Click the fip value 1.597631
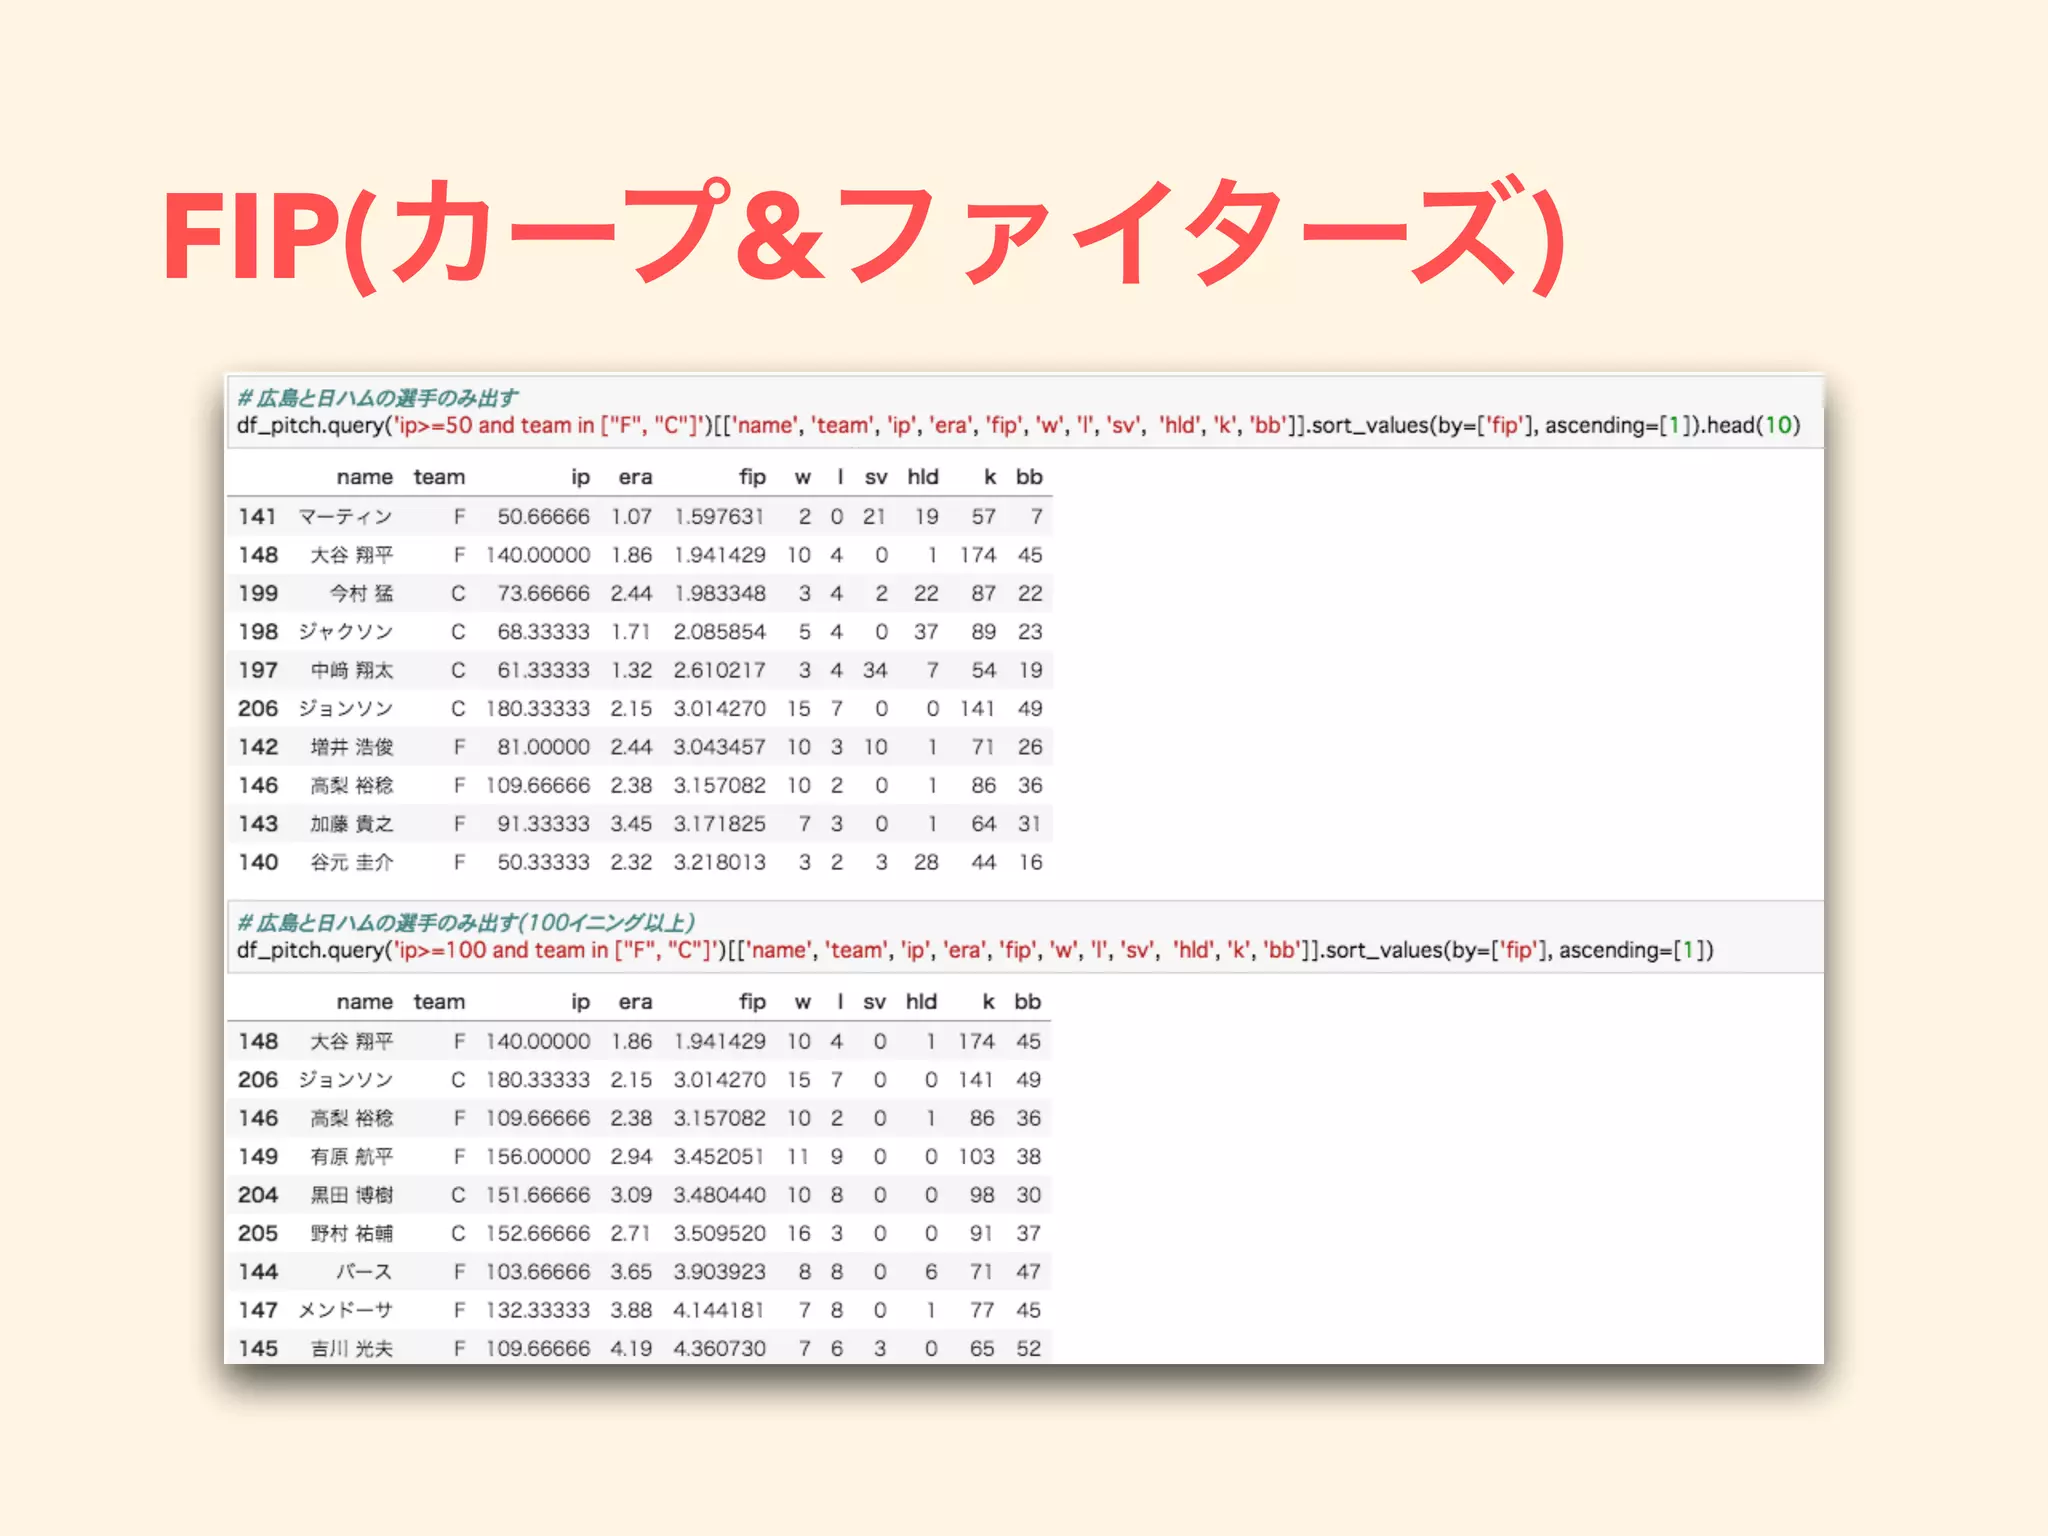Viewport: 2048px width, 1536px height. click(719, 517)
